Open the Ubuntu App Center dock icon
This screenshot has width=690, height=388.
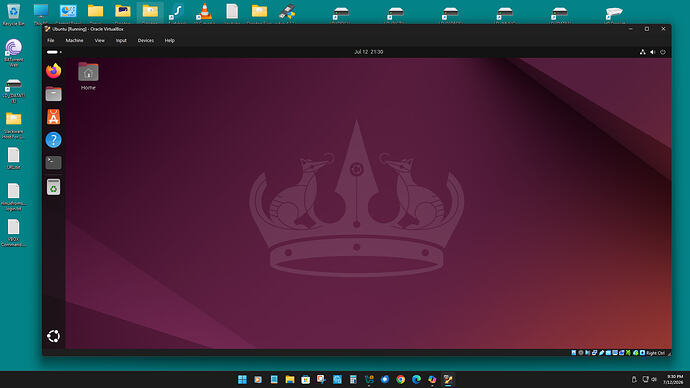point(53,117)
